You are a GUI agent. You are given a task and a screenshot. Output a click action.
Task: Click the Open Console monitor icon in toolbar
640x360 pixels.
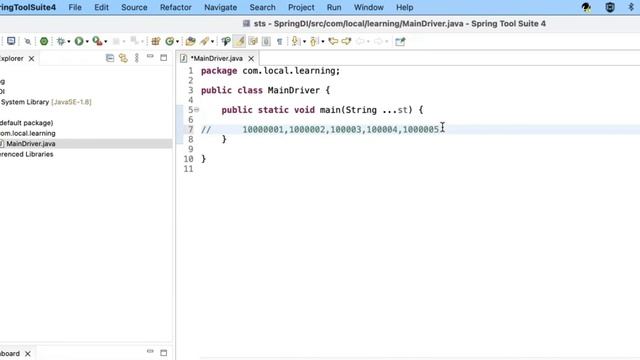tap(11, 41)
